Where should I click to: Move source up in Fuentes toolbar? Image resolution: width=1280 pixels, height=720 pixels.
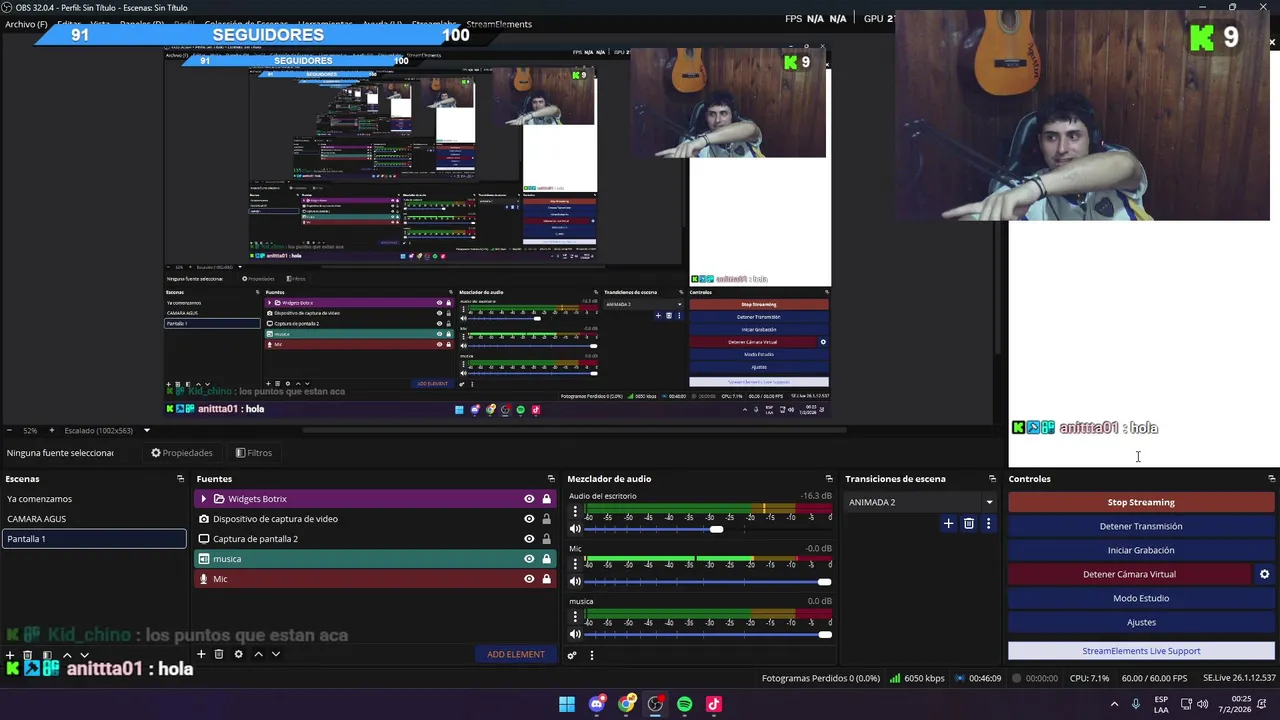point(258,654)
